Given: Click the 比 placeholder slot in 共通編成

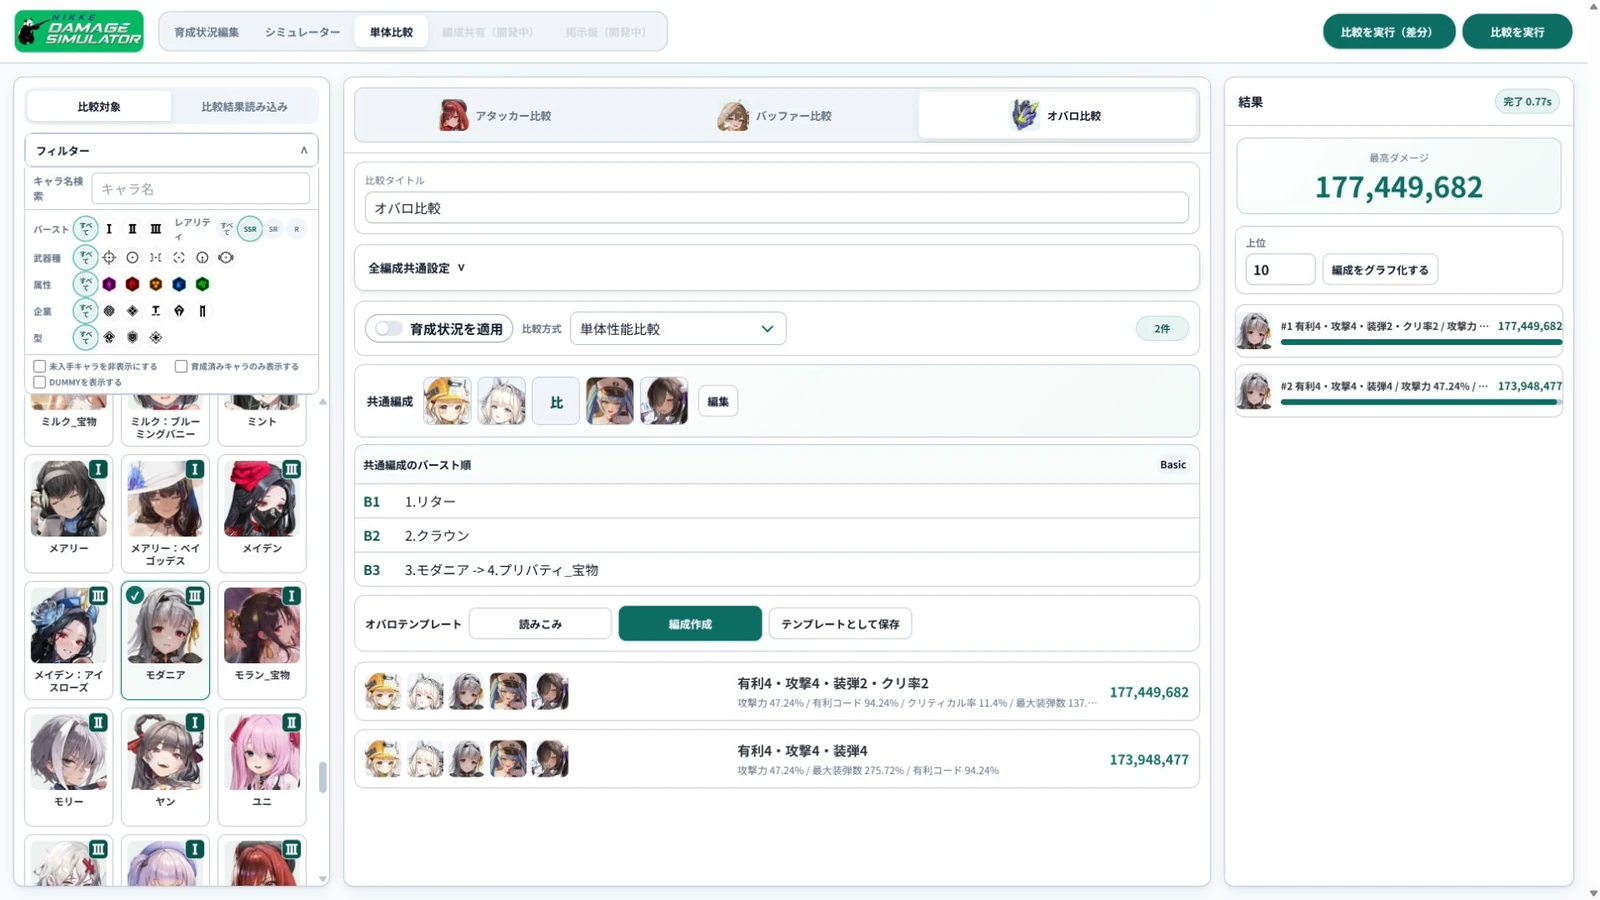Looking at the screenshot, I should point(556,401).
